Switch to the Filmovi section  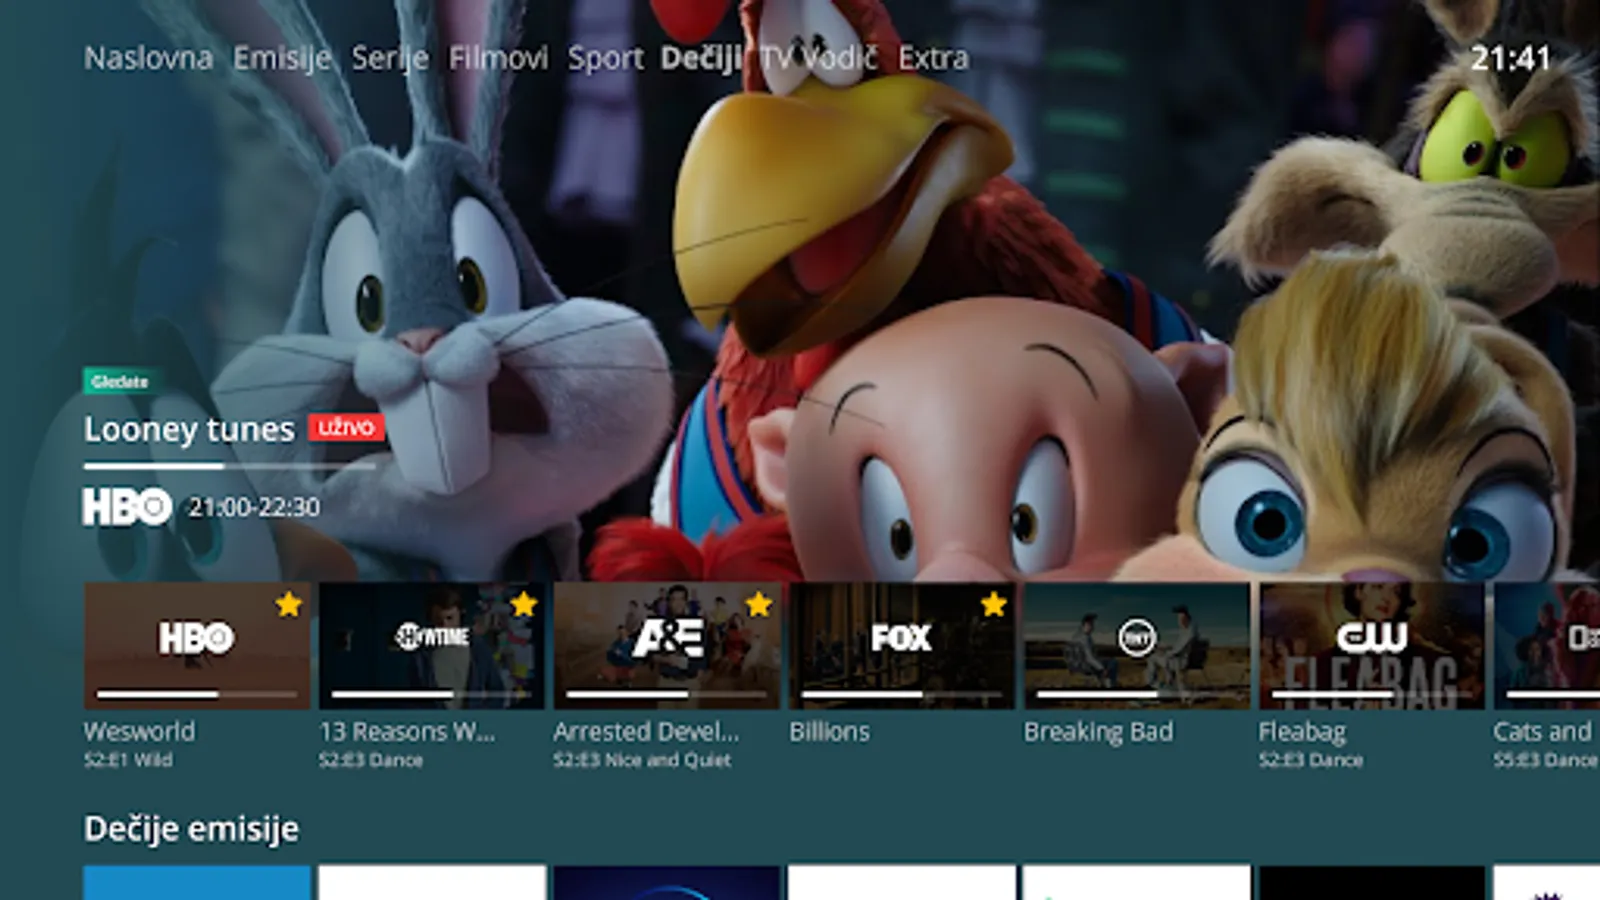click(x=498, y=58)
